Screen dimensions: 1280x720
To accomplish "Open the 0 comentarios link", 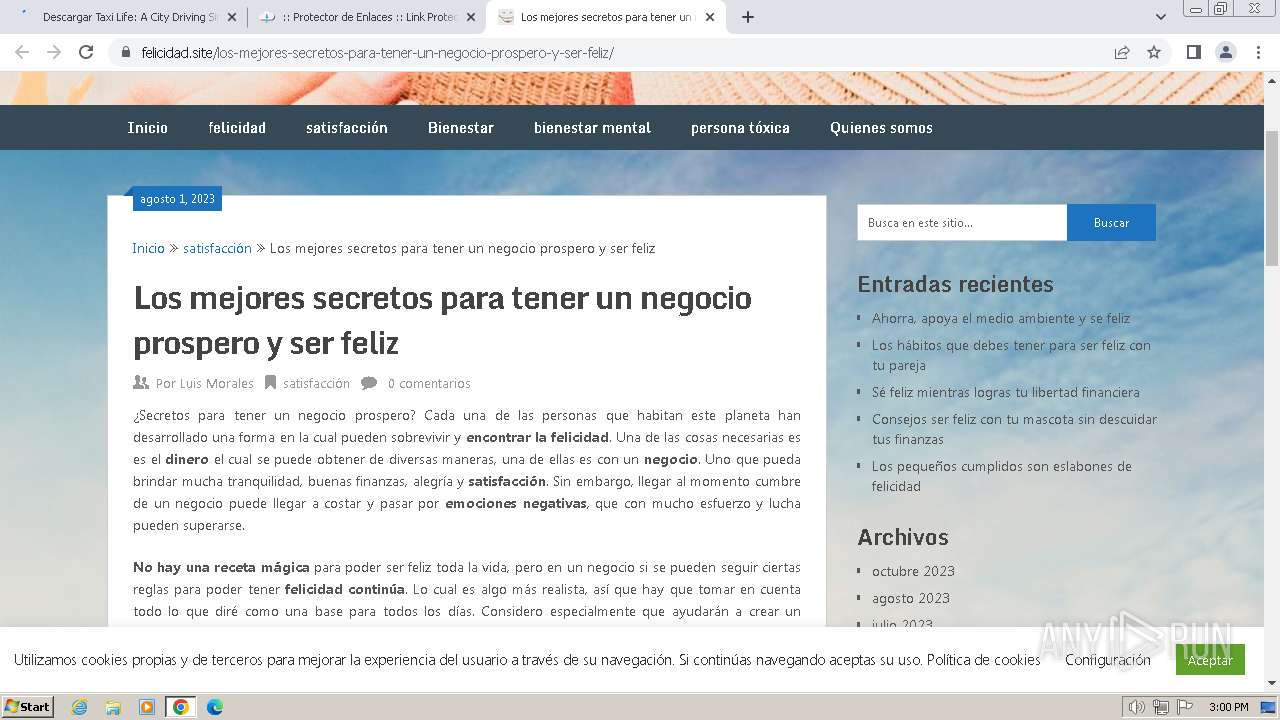I will 429,383.
